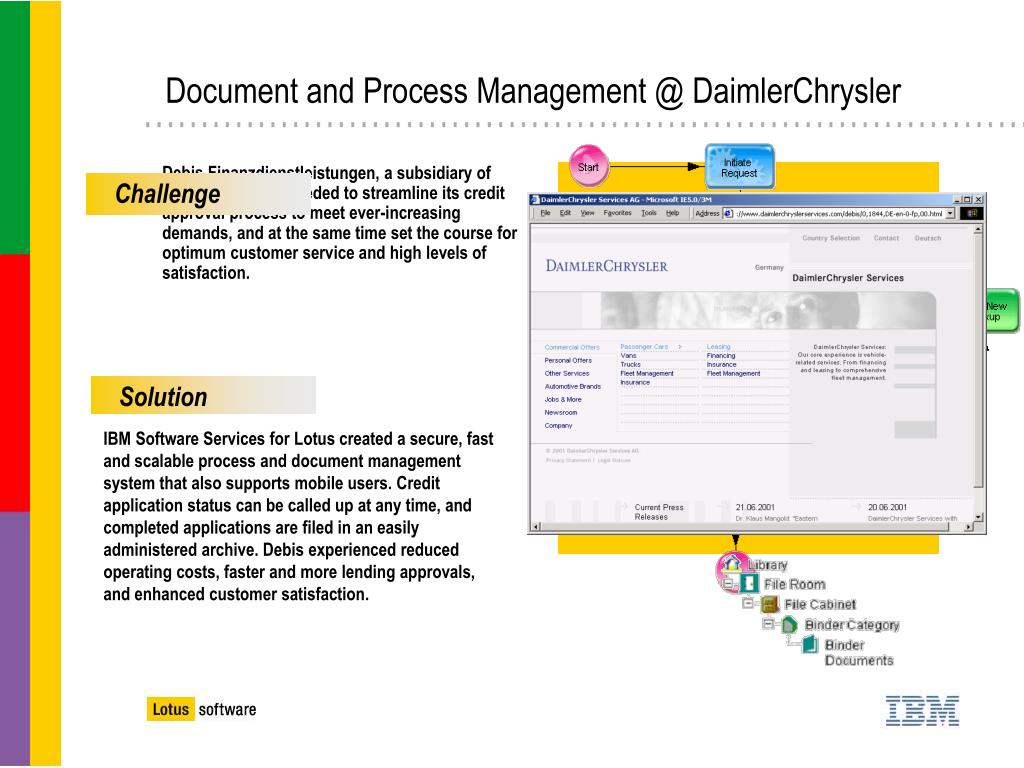Click the horizontal scrollbar left arrow in IE

coord(536,526)
